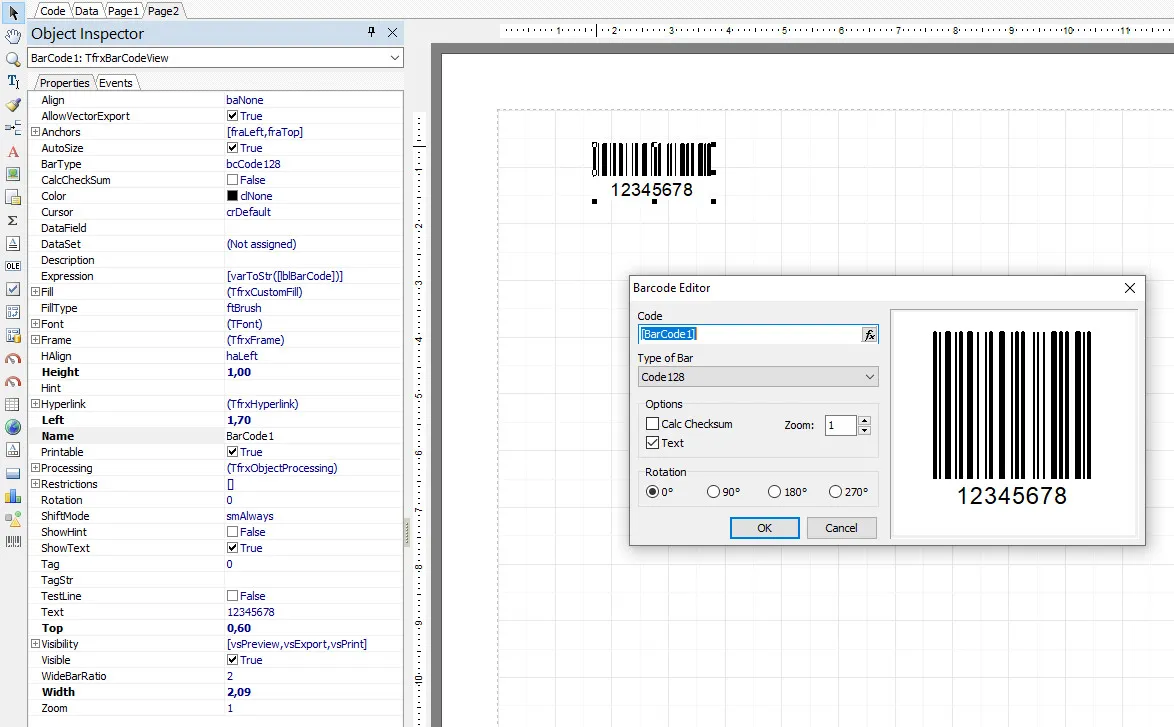The height and width of the screenshot is (727, 1174).
Task: Choose the Edit Text tool
Action: (x=13, y=82)
